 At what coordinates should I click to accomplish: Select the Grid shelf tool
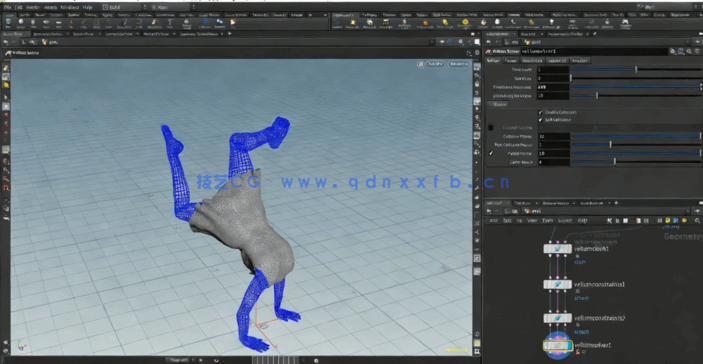pos(58,23)
